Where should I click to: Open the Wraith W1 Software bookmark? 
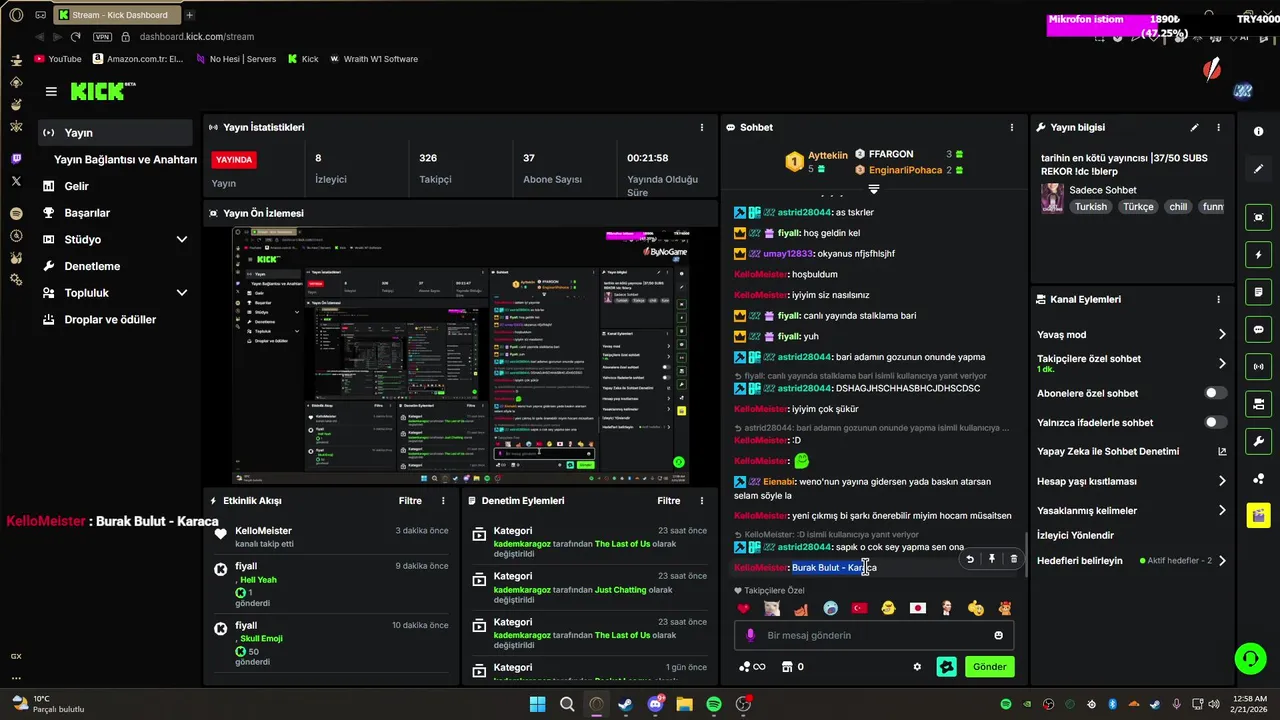coord(373,59)
